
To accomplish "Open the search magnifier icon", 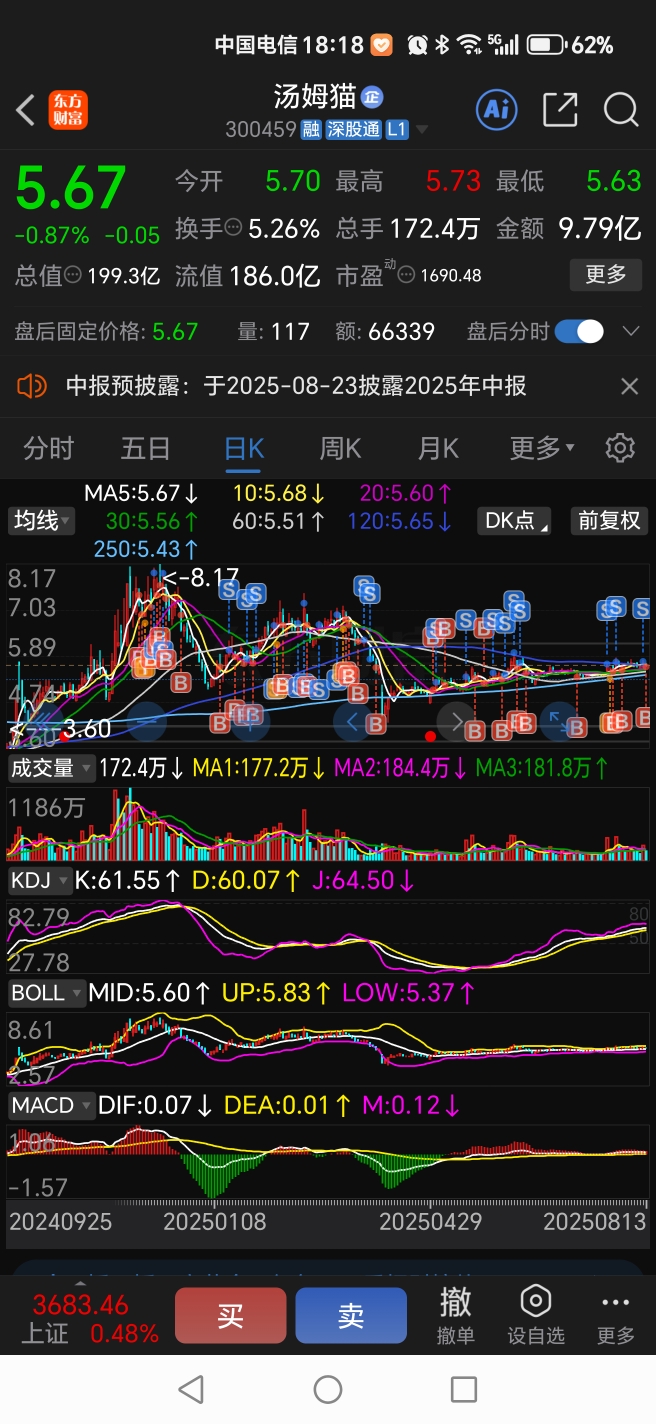I will (621, 110).
